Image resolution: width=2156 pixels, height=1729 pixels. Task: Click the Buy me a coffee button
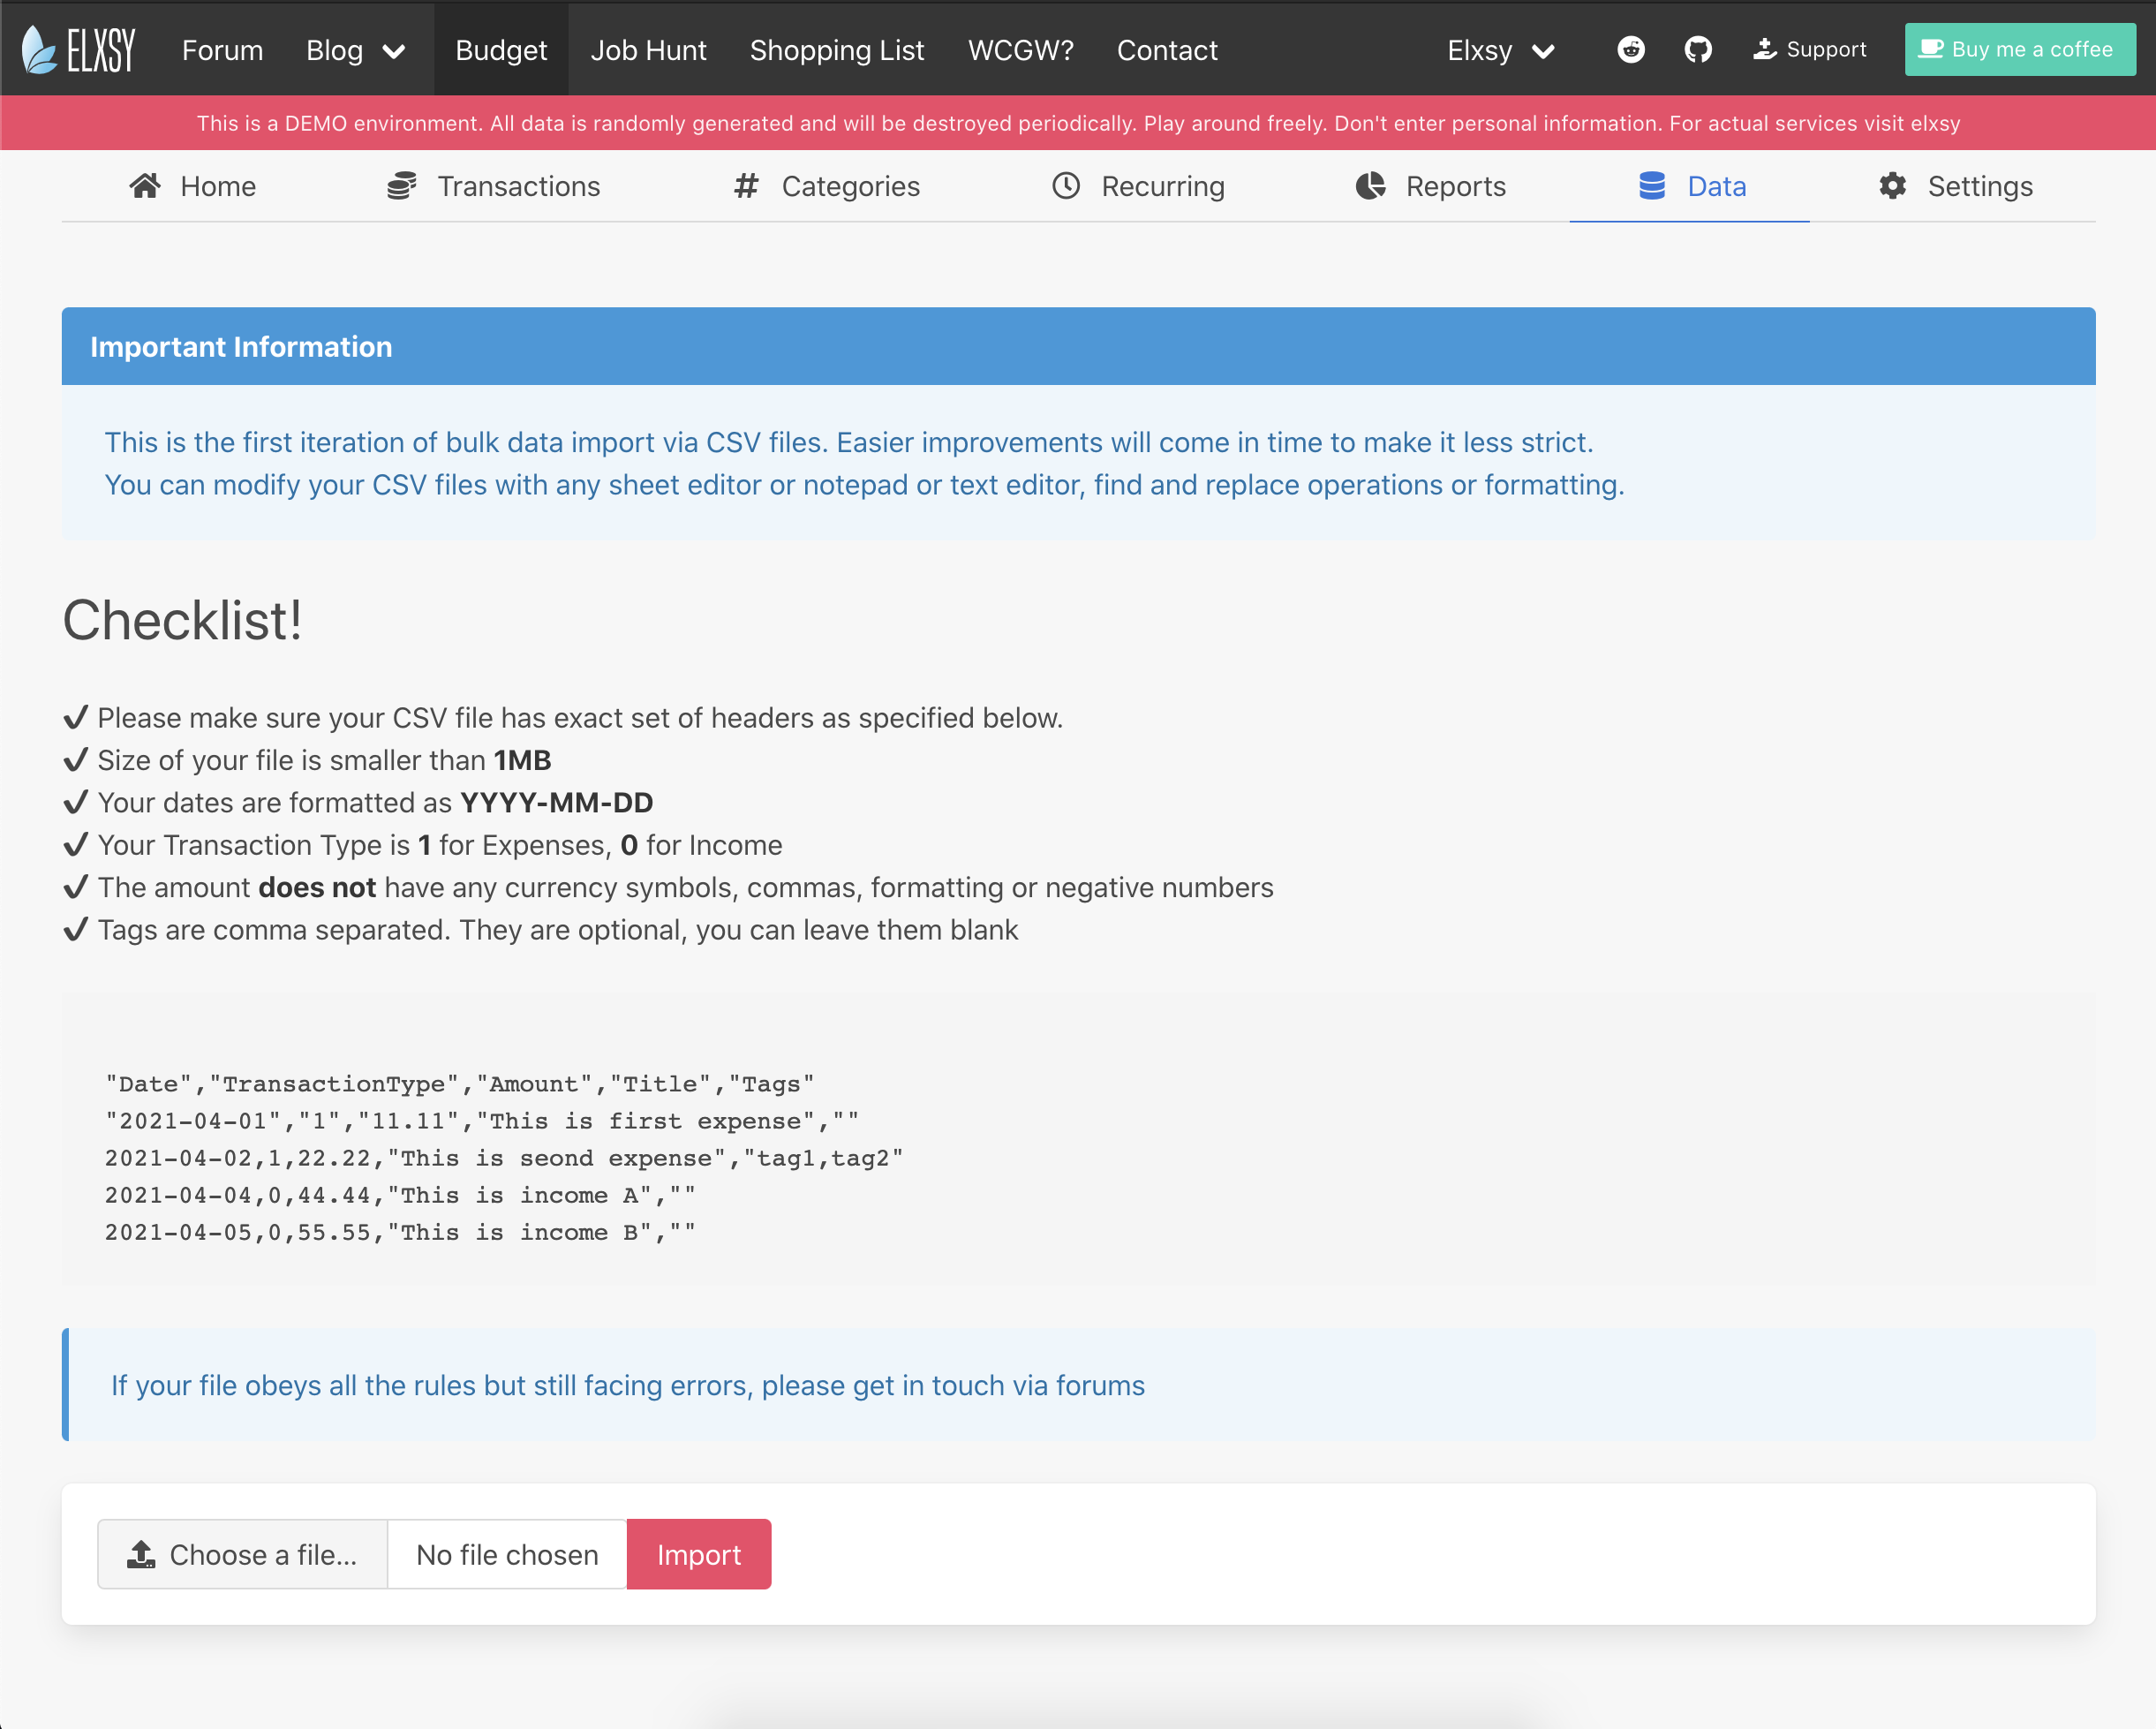point(2019,49)
